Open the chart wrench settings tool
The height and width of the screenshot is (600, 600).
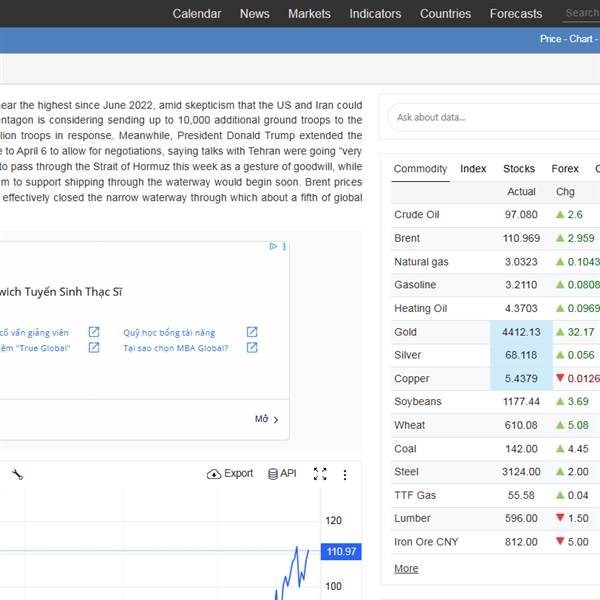click(x=18, y=474)
